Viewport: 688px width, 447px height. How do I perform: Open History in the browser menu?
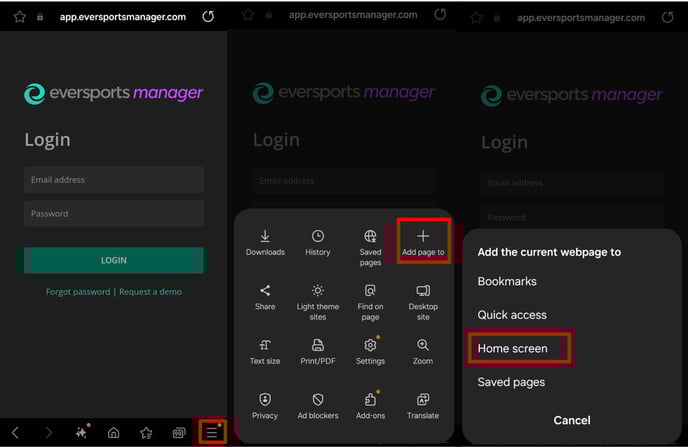318,243
